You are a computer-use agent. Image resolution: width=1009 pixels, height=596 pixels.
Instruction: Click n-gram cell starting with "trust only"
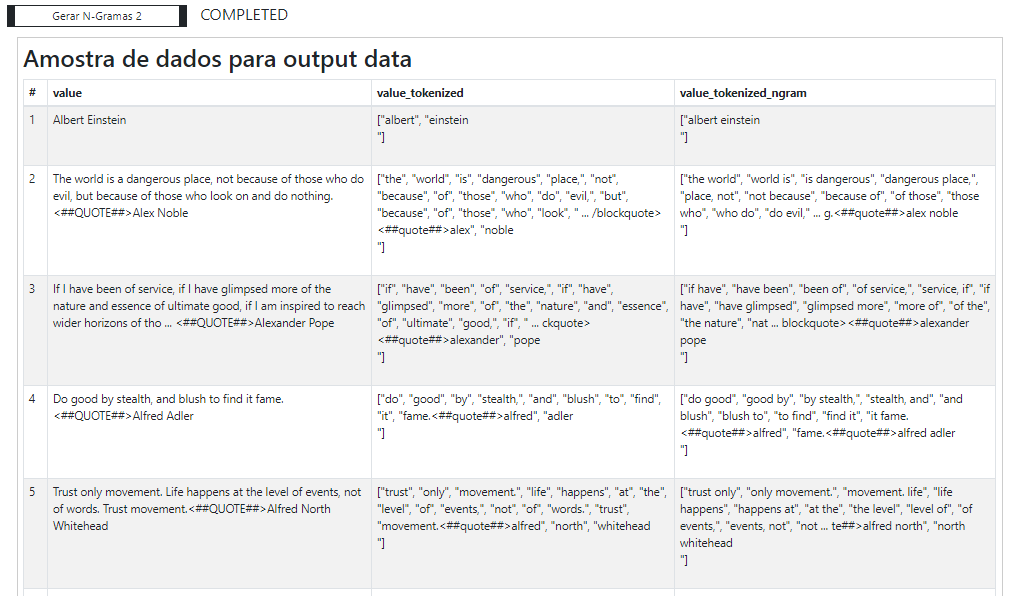pyautogui.click(x=835, y=533)
